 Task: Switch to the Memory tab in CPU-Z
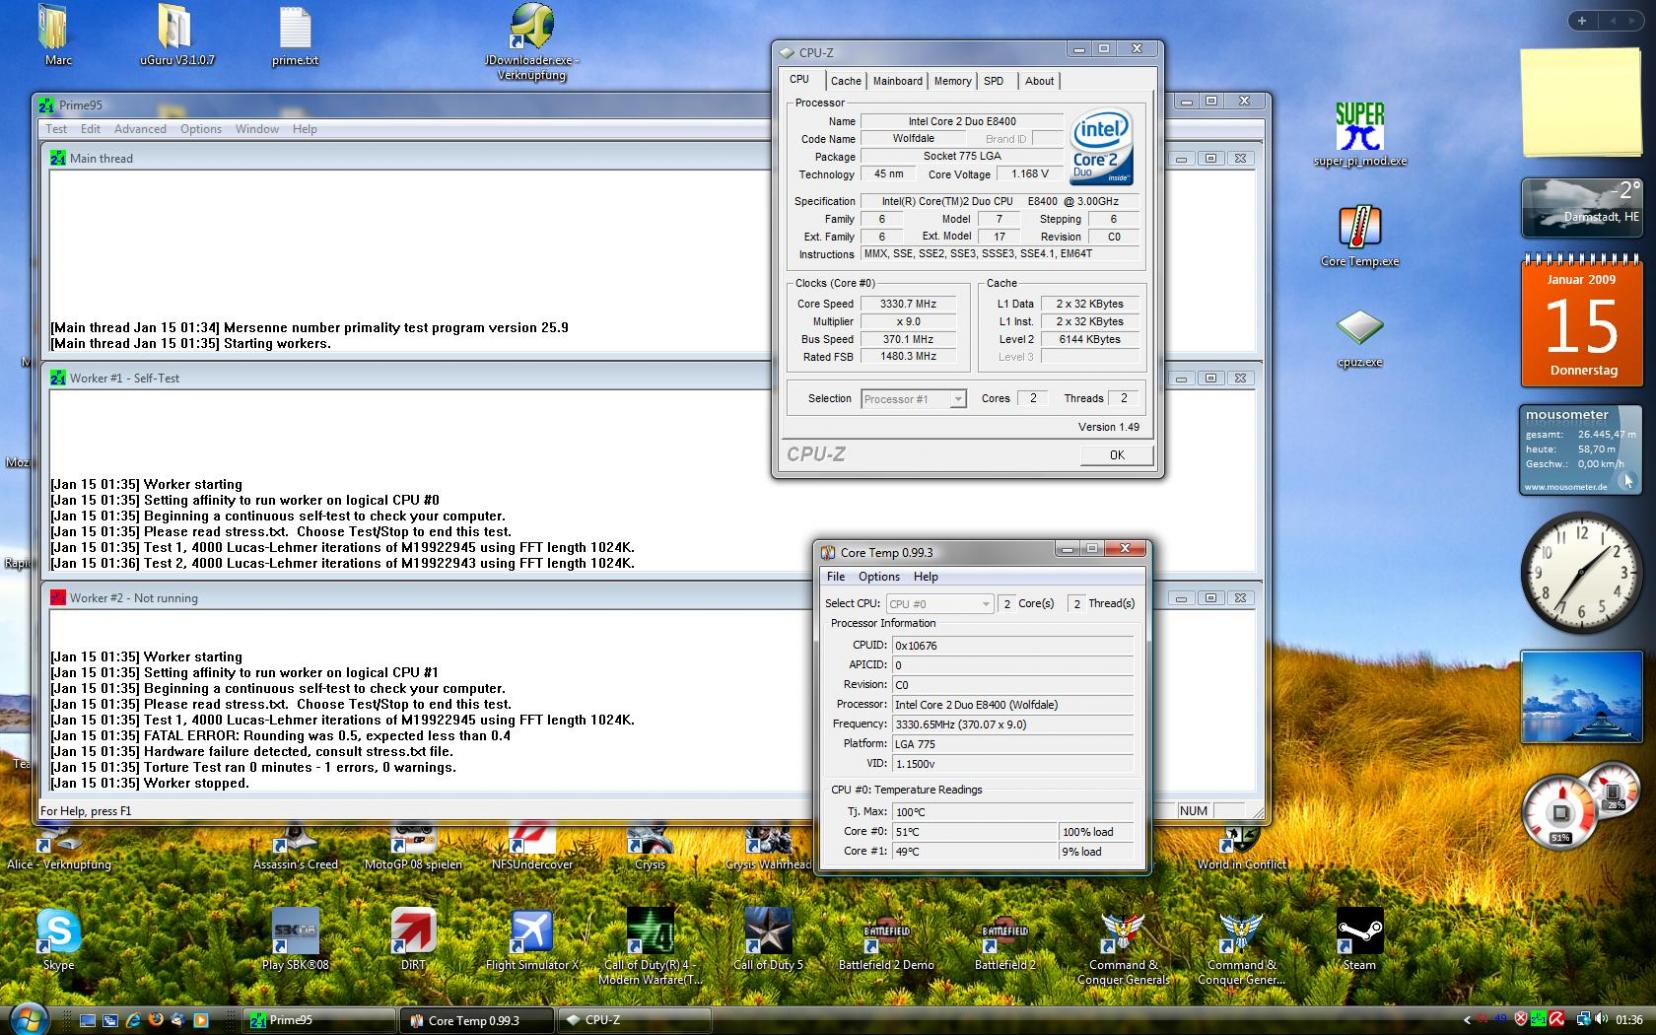952,81
